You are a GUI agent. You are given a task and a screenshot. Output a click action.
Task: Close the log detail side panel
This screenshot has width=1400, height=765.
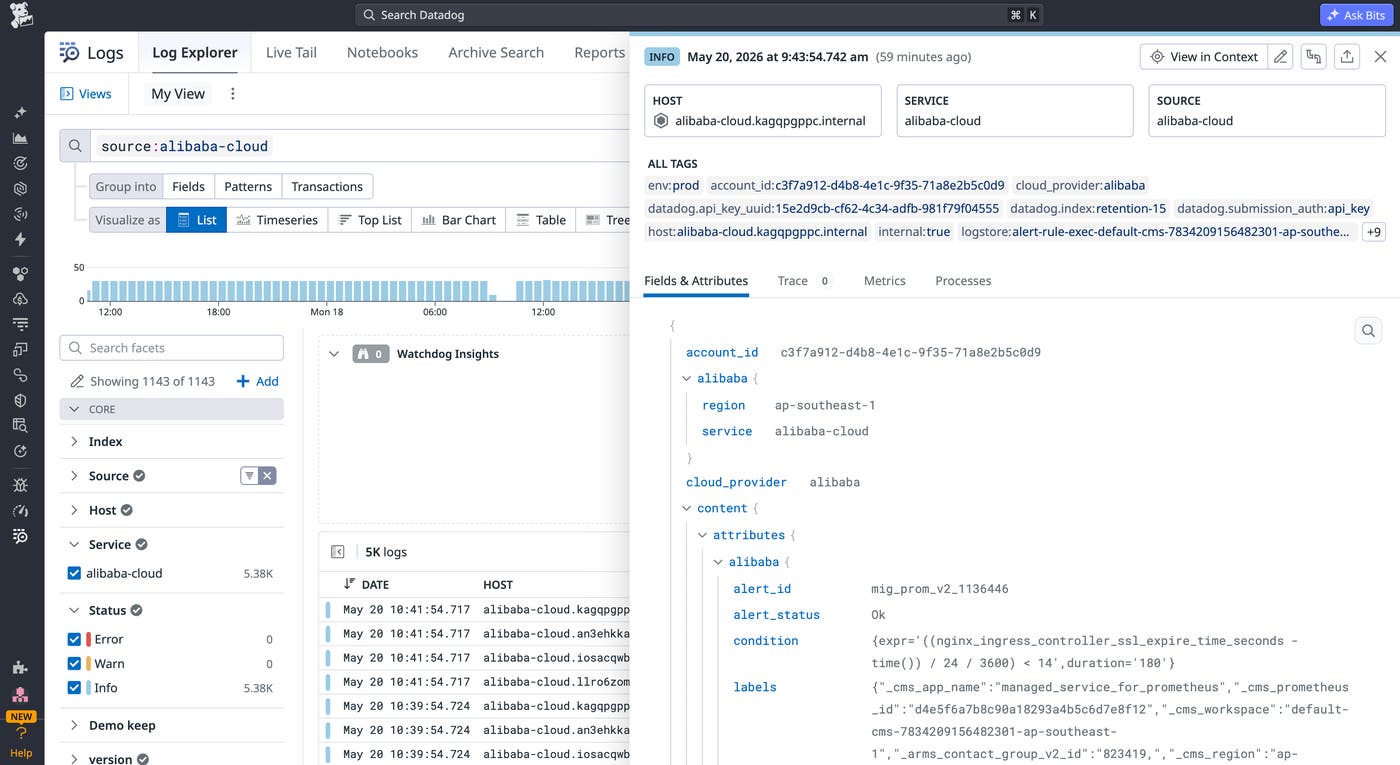coord(1381,57)
